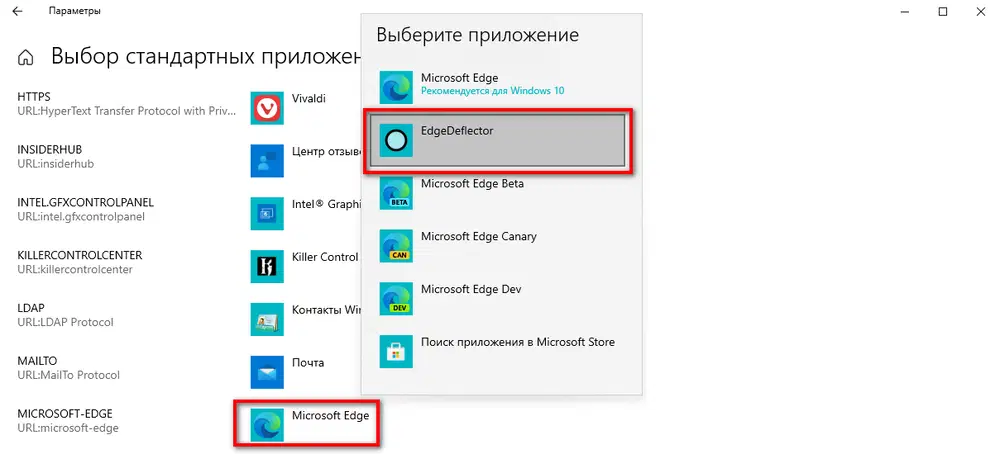1000x454 pixels.
Task: Click the Feedback Hub icon for INSIDERHUB
Action: pos(267,160)
